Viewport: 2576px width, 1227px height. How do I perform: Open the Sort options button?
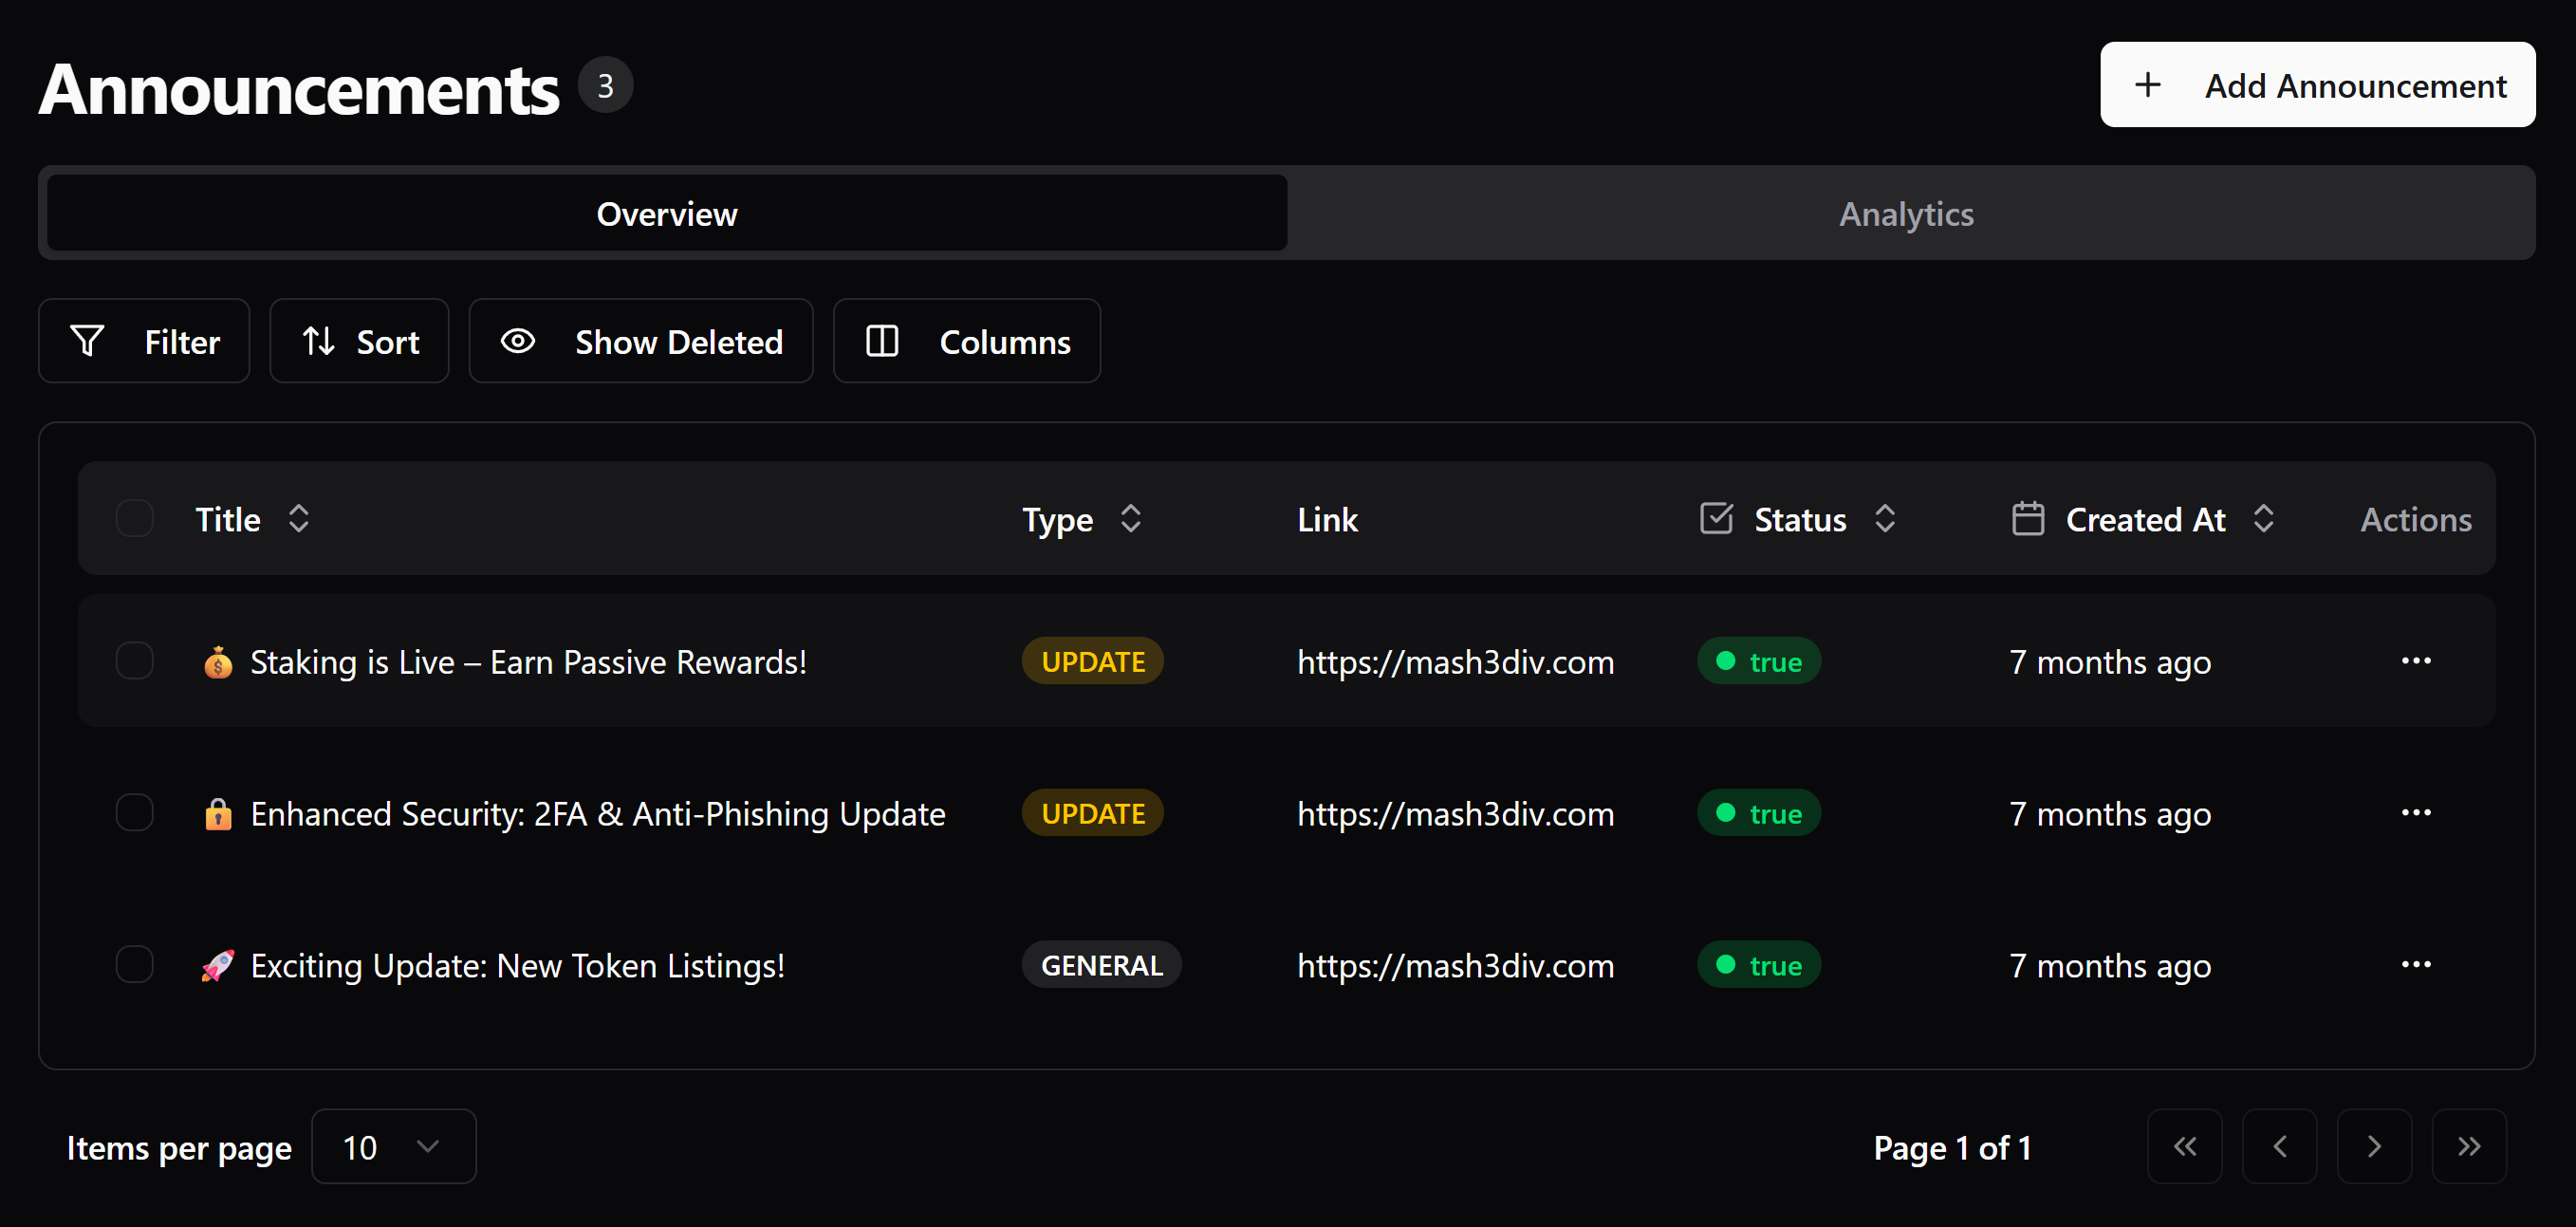coord(359,341)
